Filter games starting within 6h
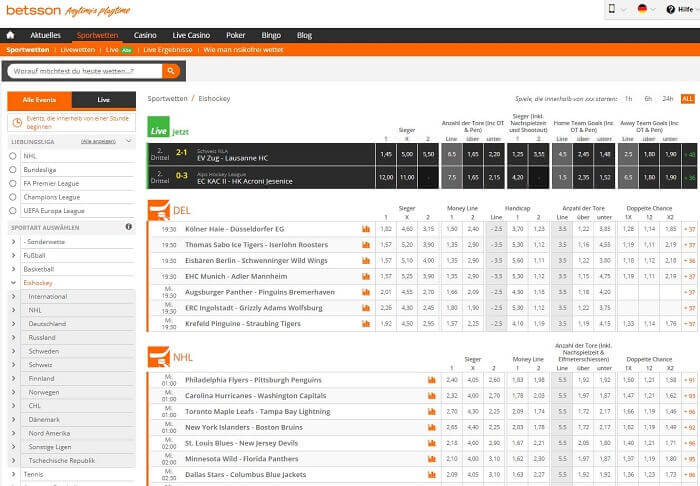The height and width of the screenshot is (486, 700). [x=648, y=99]
